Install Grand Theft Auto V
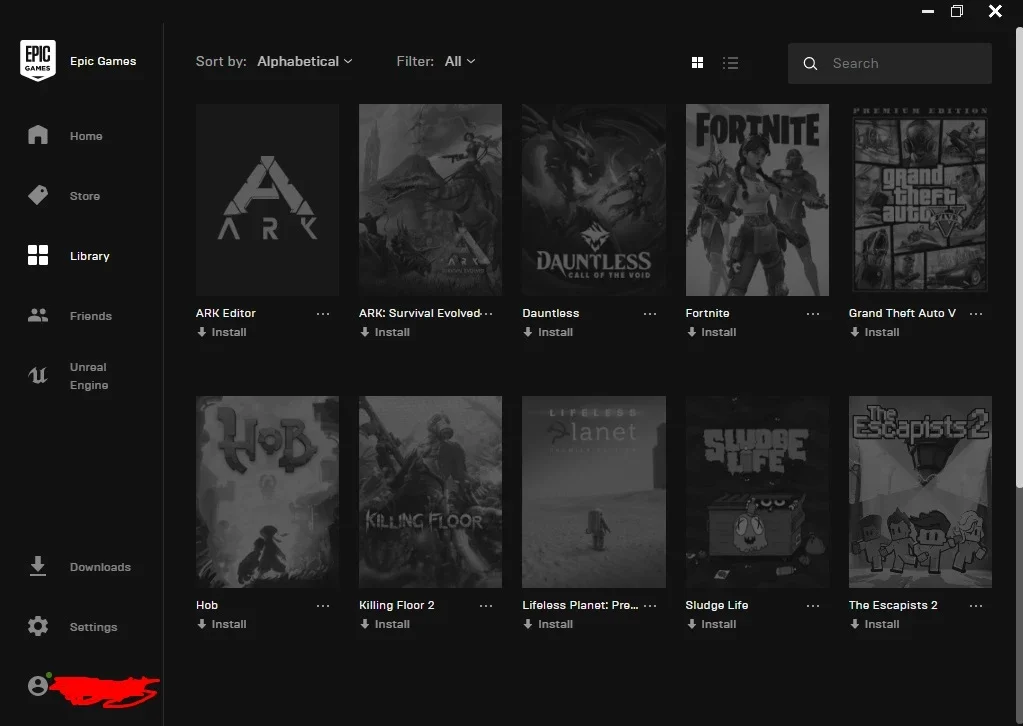1023x726 pixels. 874,332
